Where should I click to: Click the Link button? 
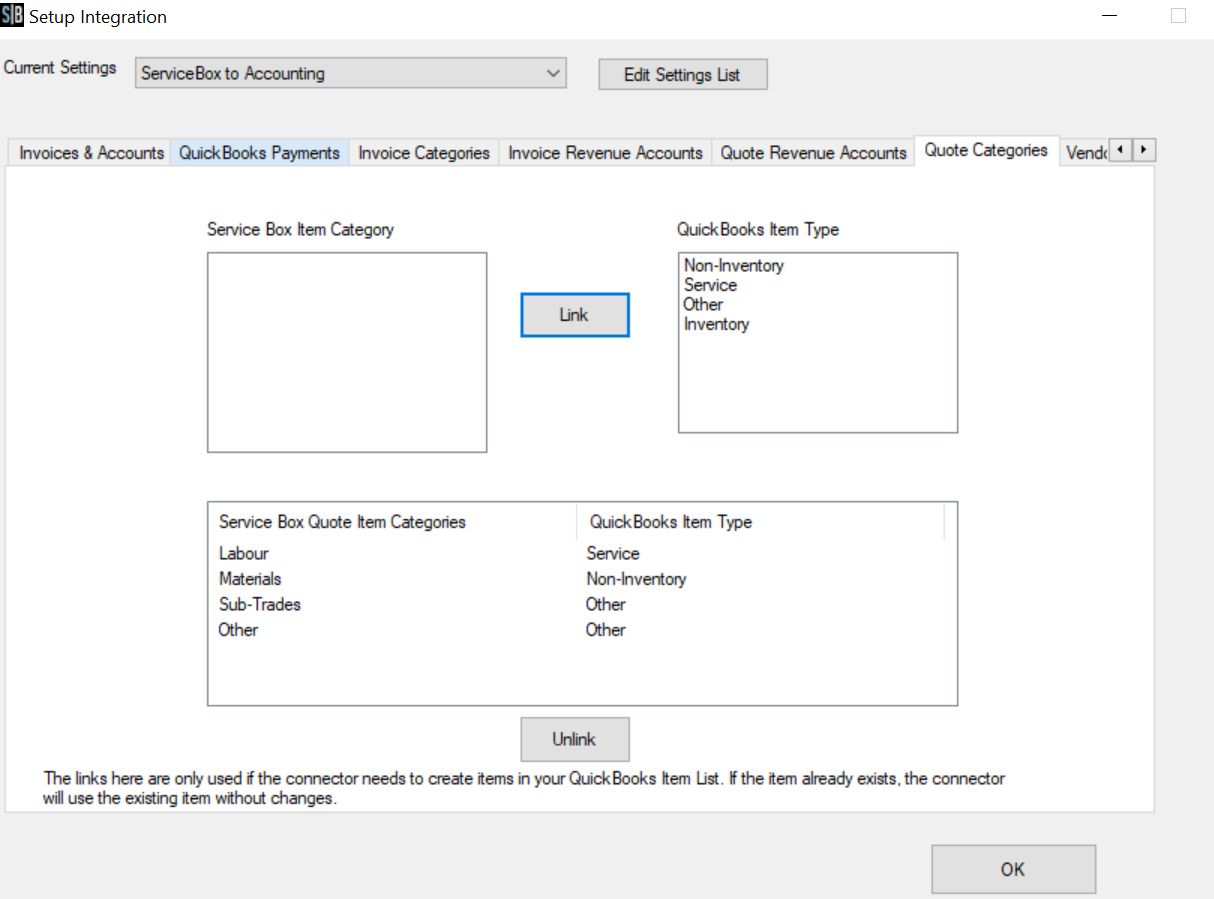click(x=575, y=315)
